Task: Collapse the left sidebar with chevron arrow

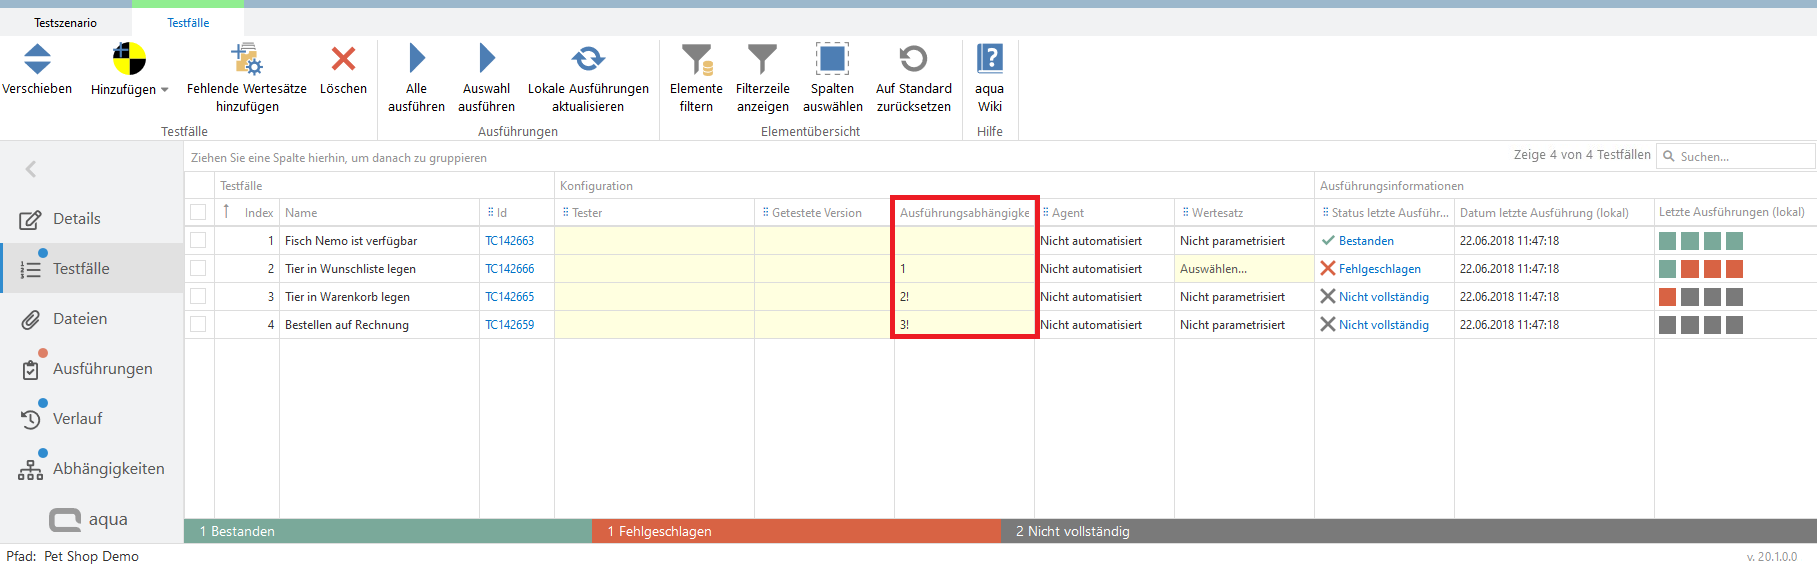Action: click(x=31, y=169)
